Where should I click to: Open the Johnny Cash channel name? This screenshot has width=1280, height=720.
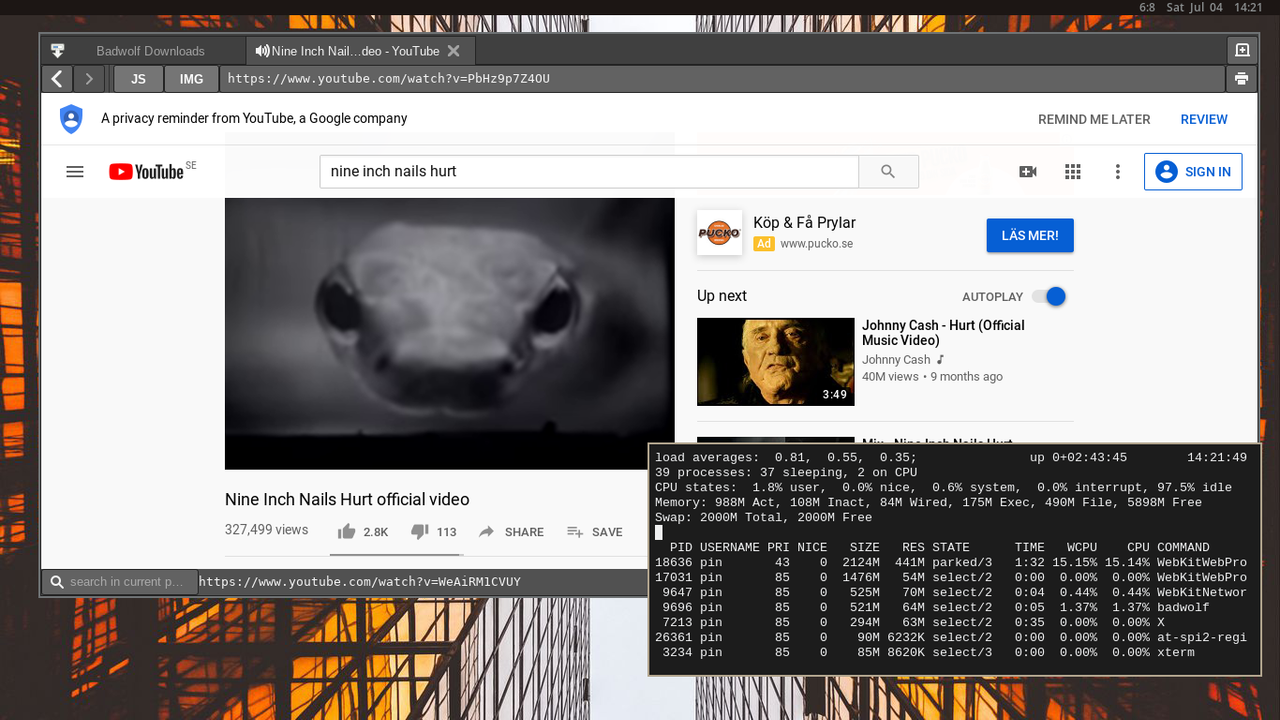pyautogui.click(x=896, y=360)
